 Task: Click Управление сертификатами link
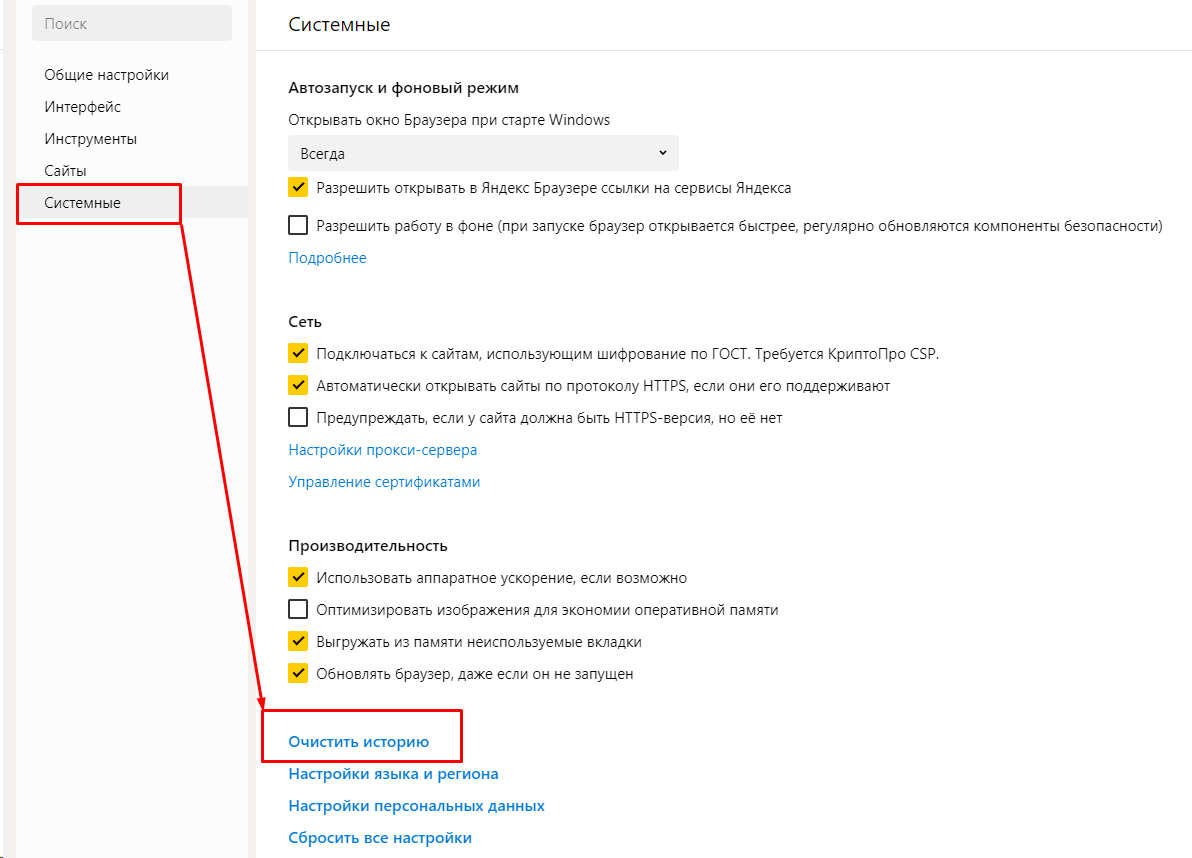click(384, 482)
